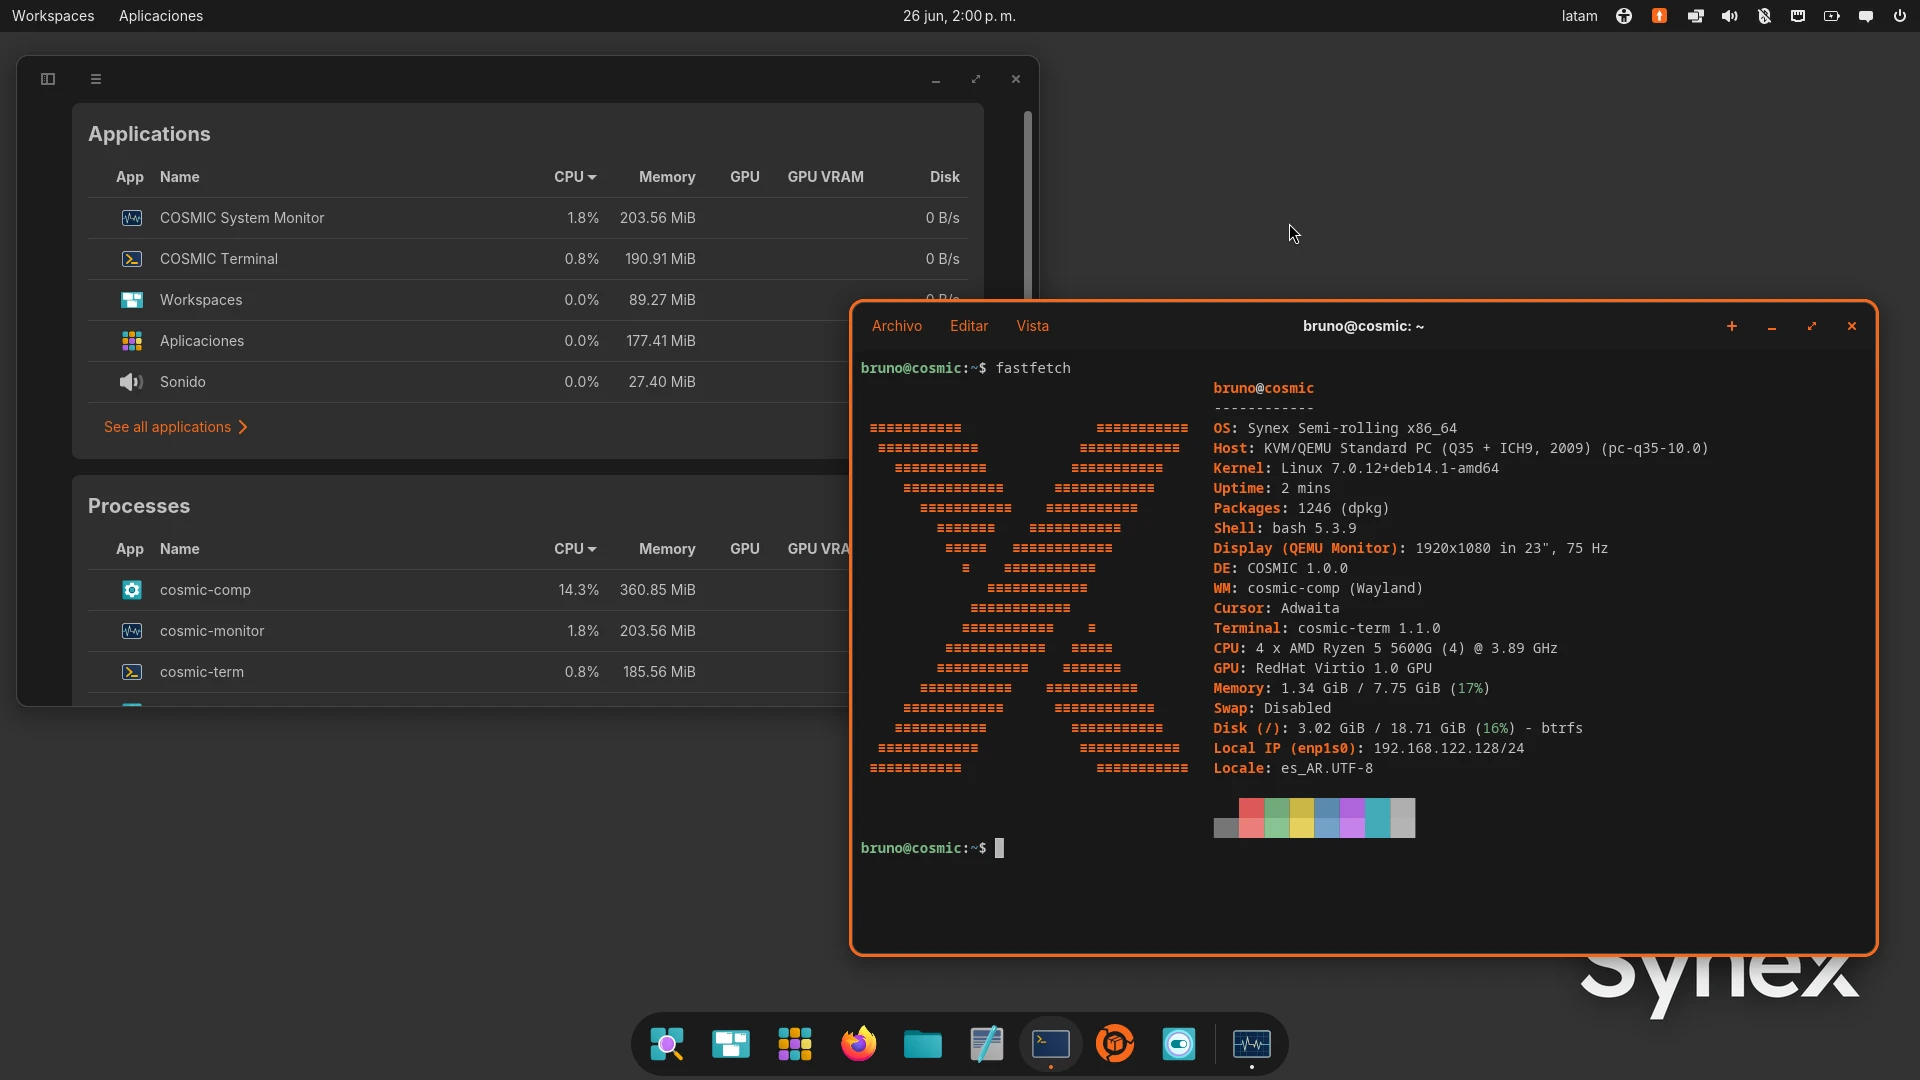Select the COSMIC Terminal row name
Screen dimensions: 1920x1080
pos(219,259)
